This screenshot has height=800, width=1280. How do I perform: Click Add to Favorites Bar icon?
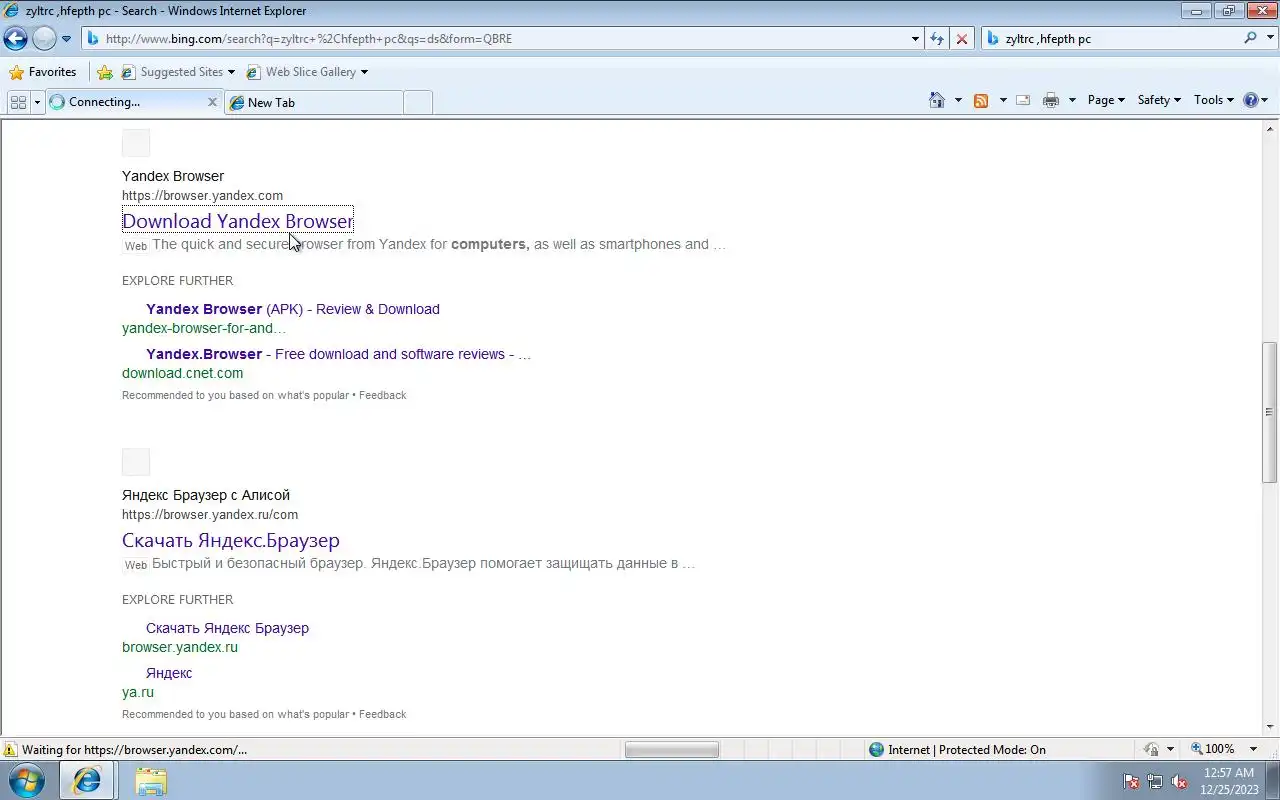point(105,72)
